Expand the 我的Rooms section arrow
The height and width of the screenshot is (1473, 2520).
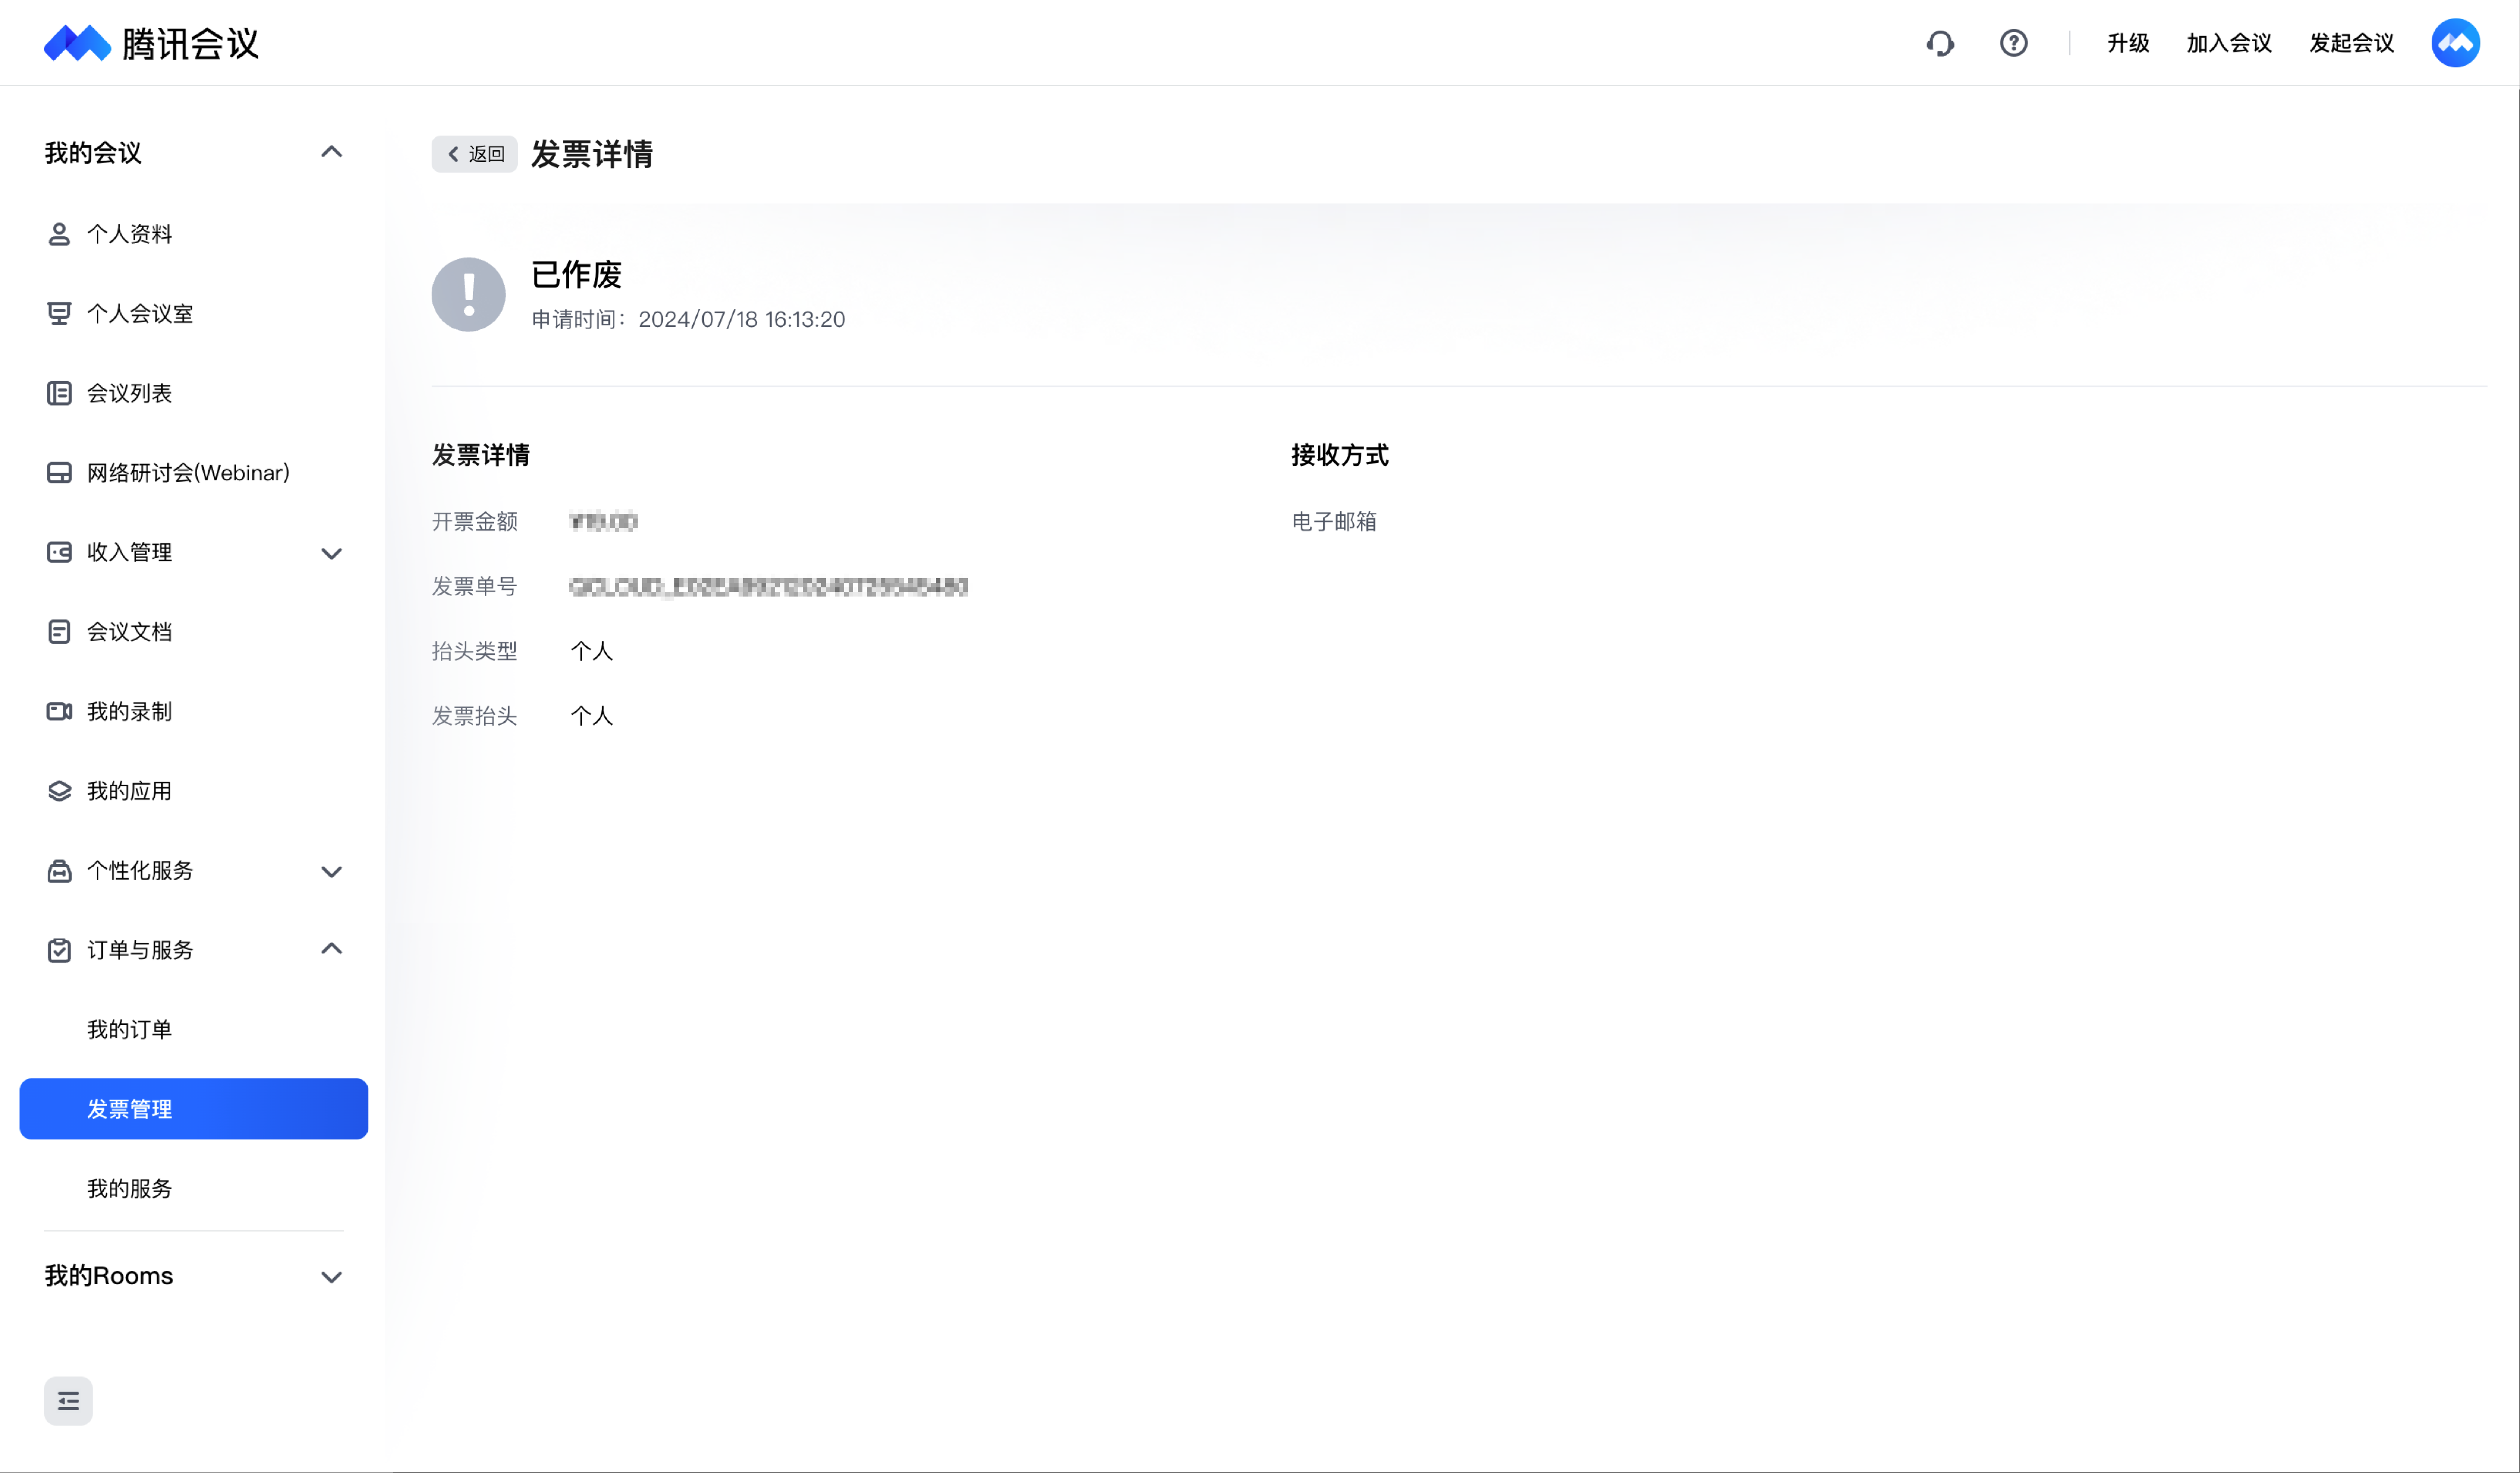click(331, 1277)
